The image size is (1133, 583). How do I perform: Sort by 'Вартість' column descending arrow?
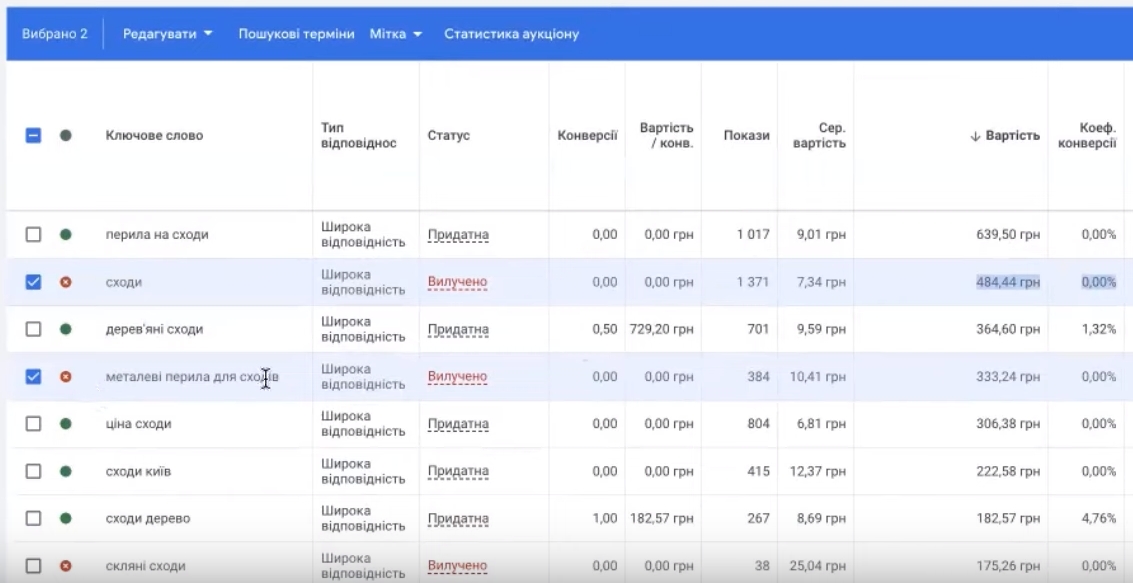coord(1005,136)
